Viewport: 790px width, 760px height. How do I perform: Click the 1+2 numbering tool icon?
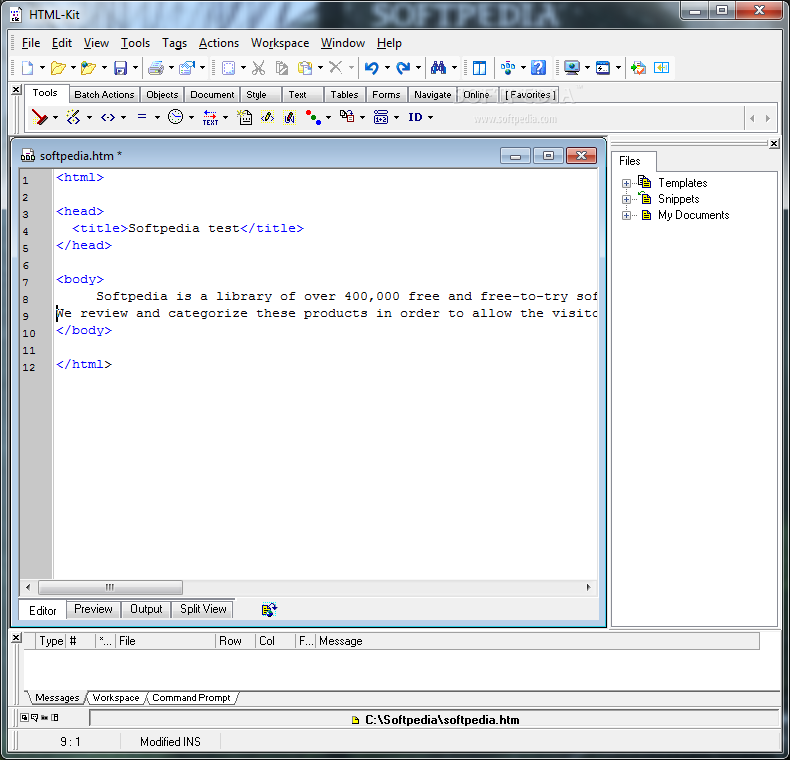pos(381,117)
